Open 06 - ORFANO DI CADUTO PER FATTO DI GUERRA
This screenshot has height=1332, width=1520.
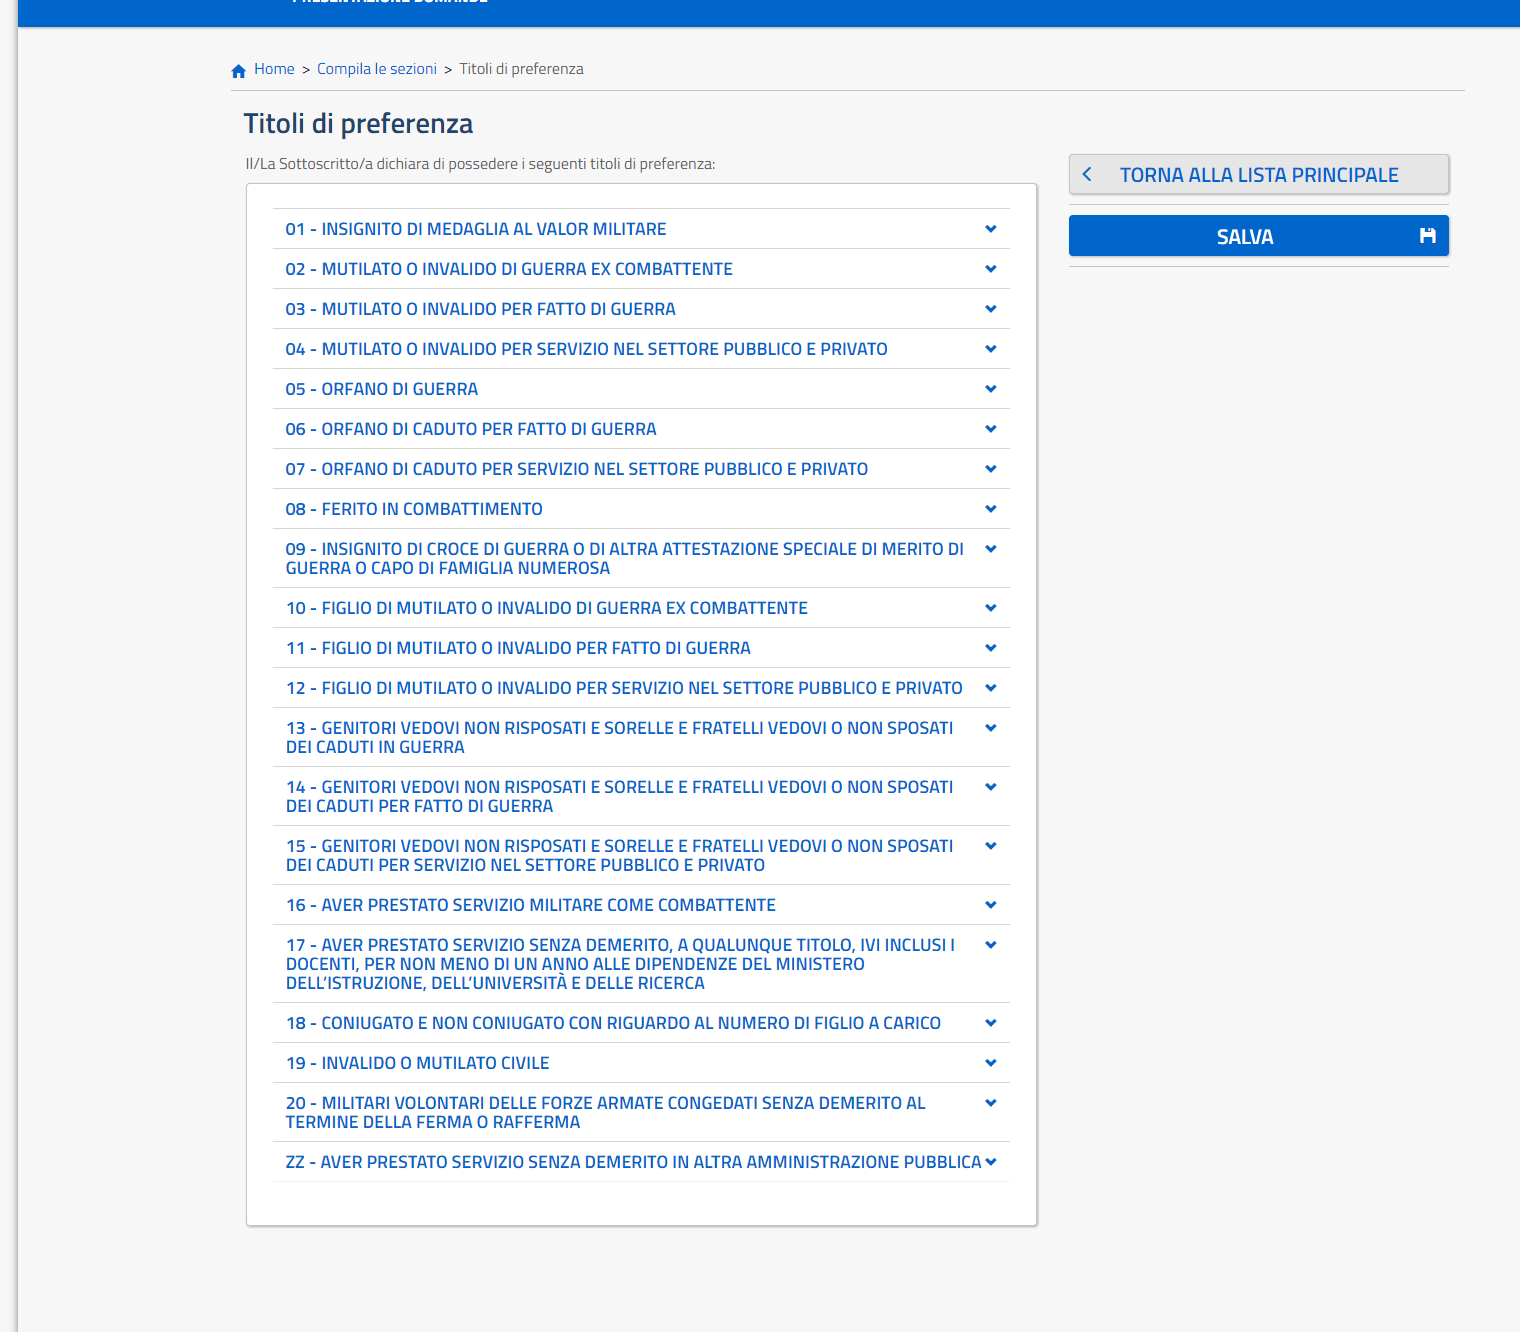[x=471, y=429]
